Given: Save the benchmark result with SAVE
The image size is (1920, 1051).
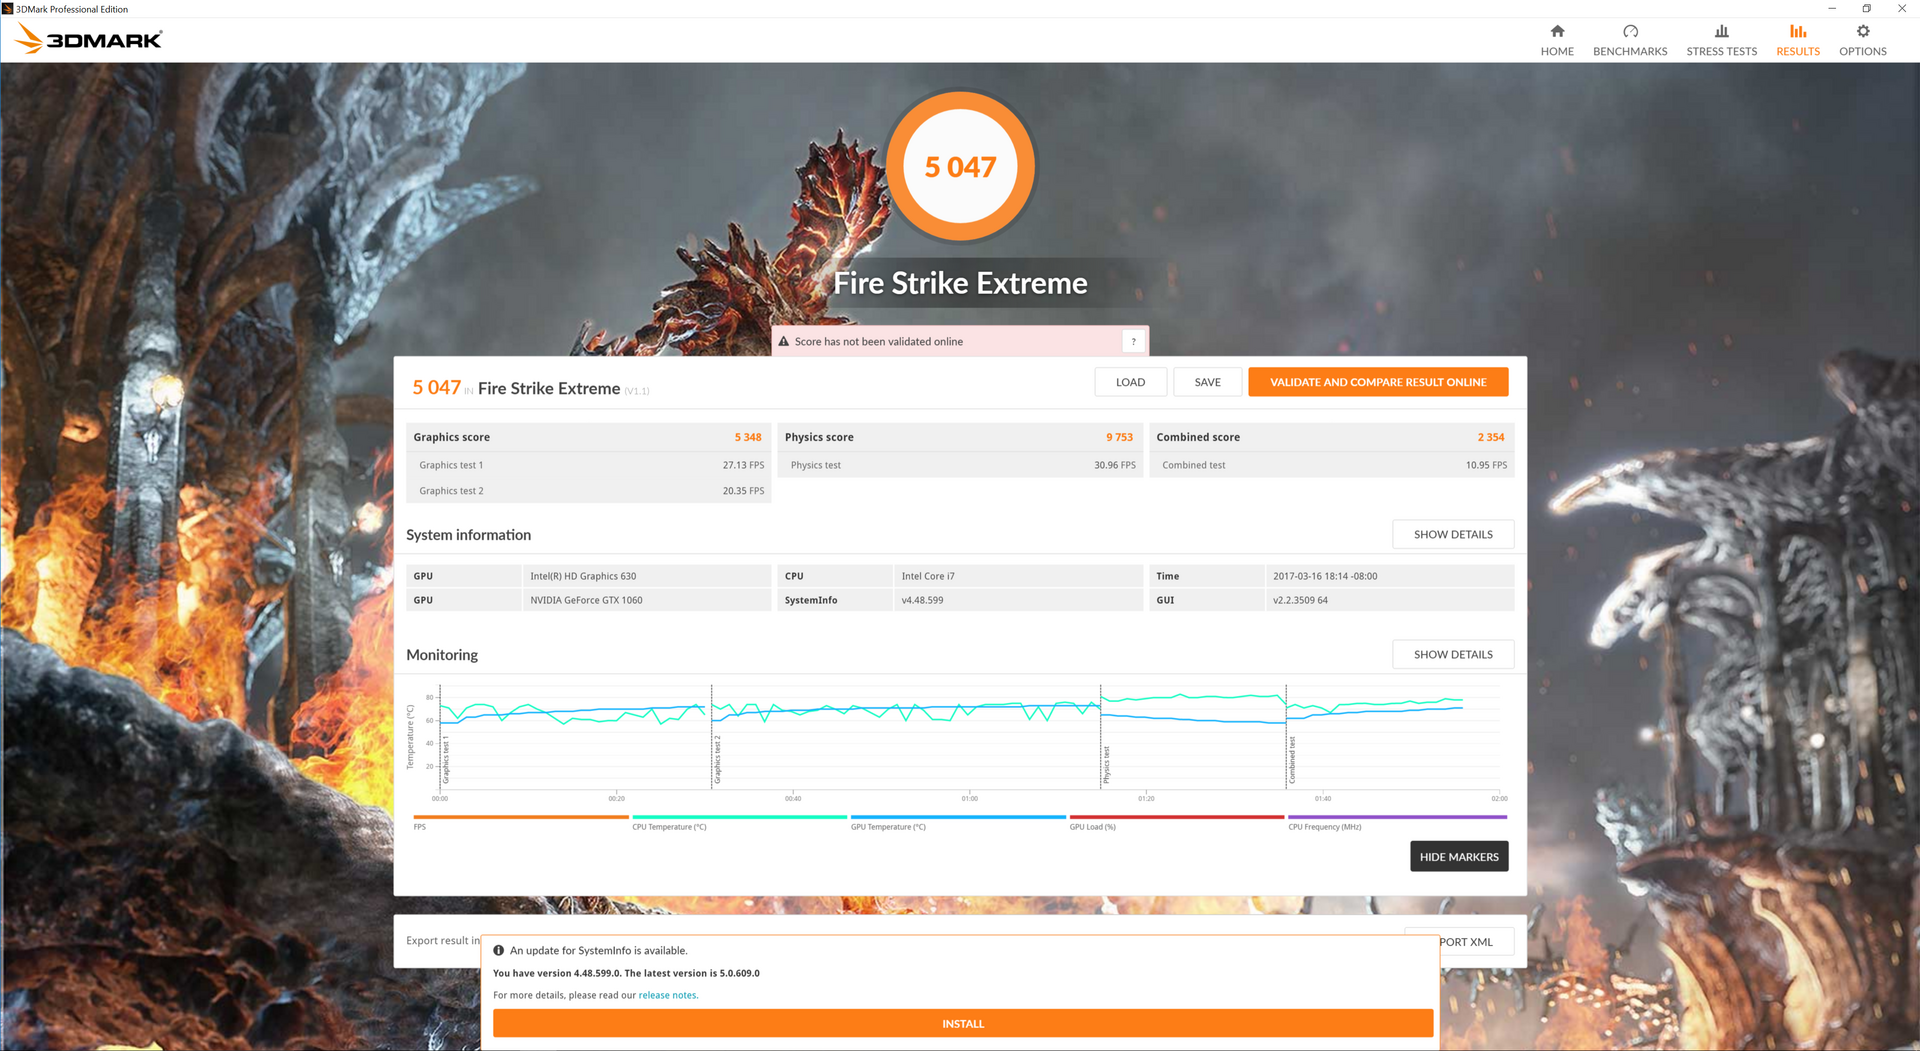Looking at the screenshot, I should coord(1207,382).
